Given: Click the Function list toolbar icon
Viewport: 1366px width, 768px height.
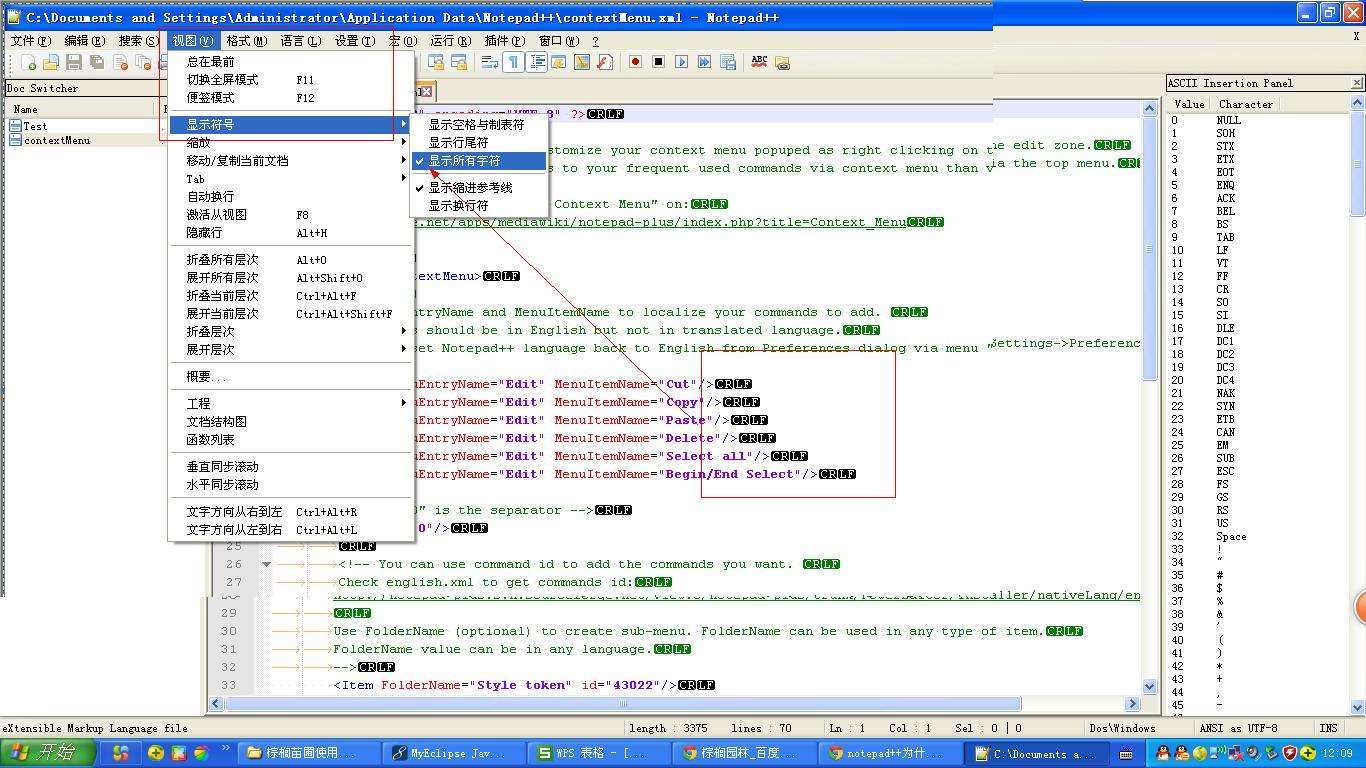Looking at the screenshot, I should (604, 62).
